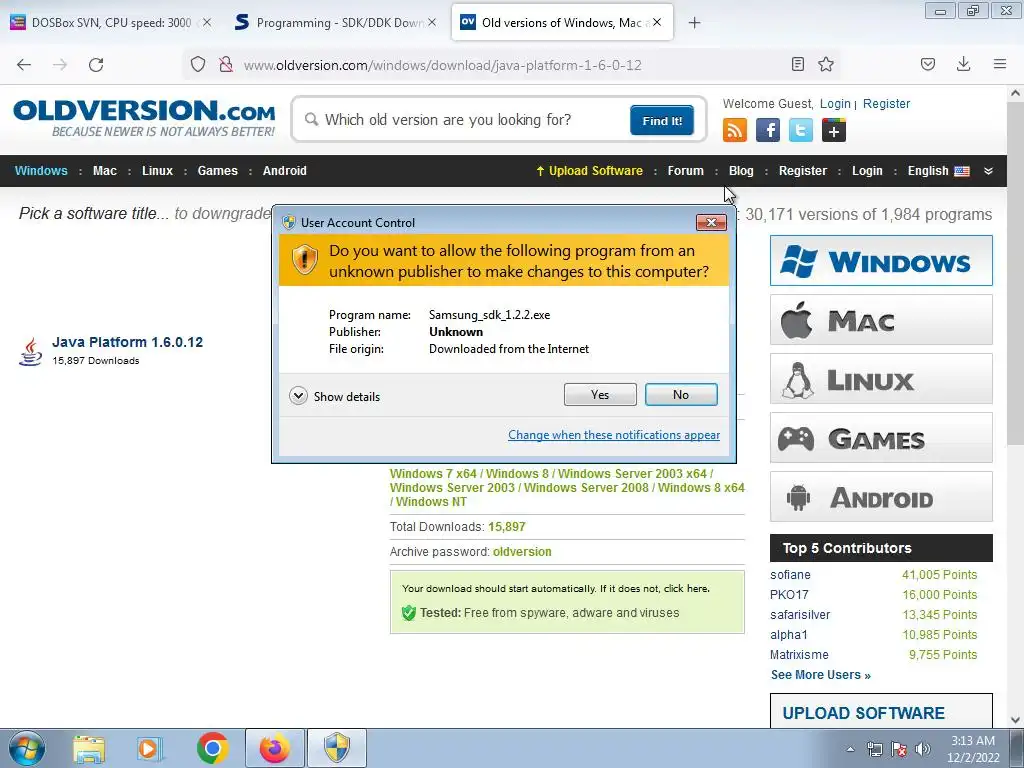1024x768 pixels.
Task: Open contributor PKO17's profile
Action: point(789,595)
